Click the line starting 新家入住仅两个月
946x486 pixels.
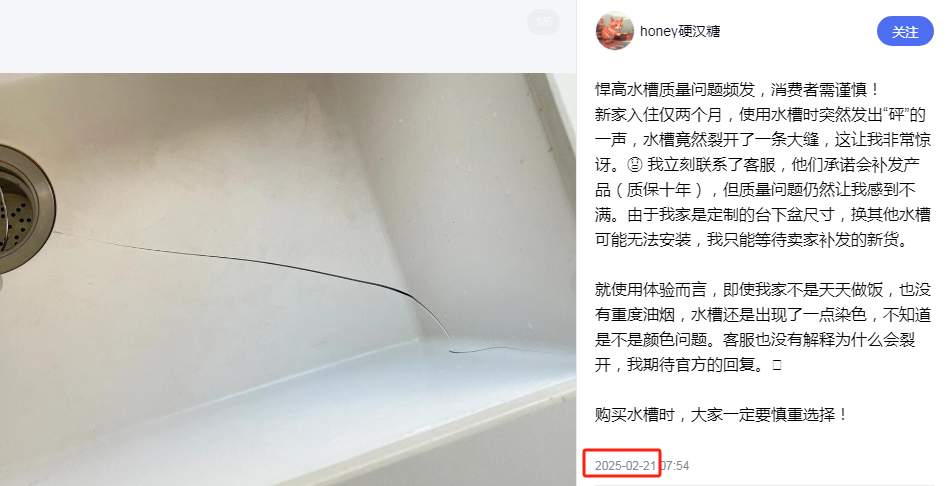click(760, 115)
